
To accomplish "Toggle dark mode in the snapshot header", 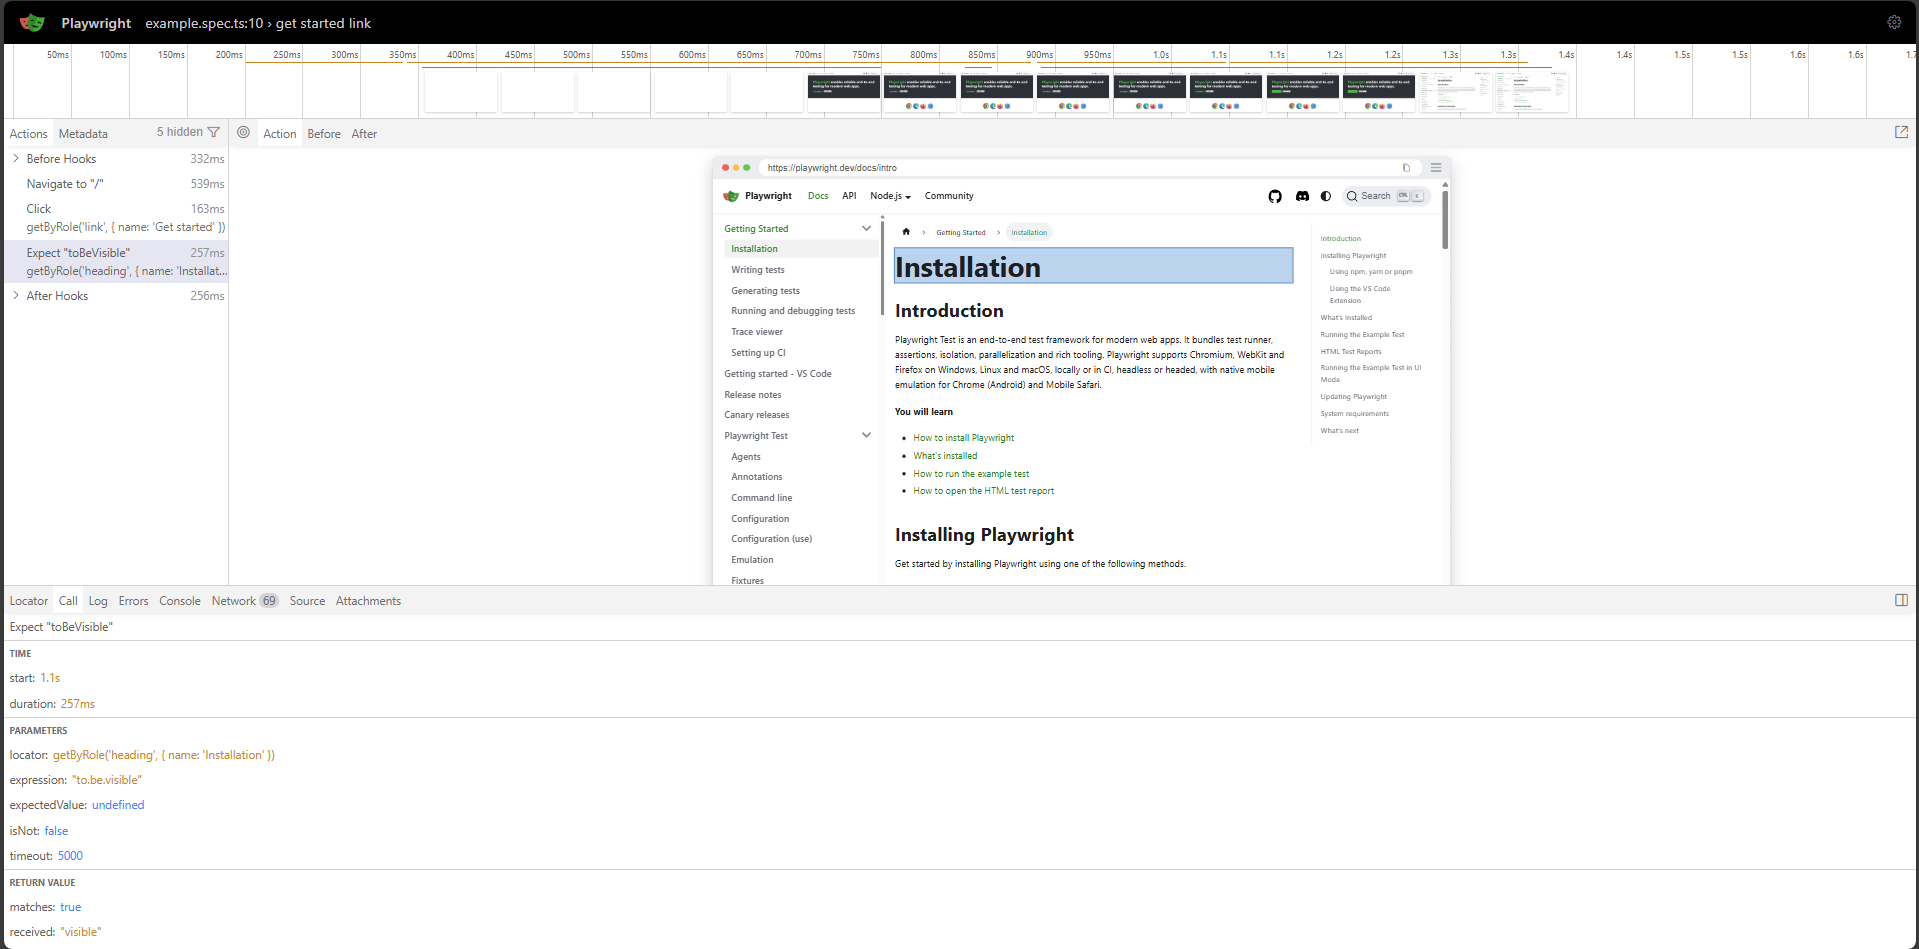I will (1326, 196).
